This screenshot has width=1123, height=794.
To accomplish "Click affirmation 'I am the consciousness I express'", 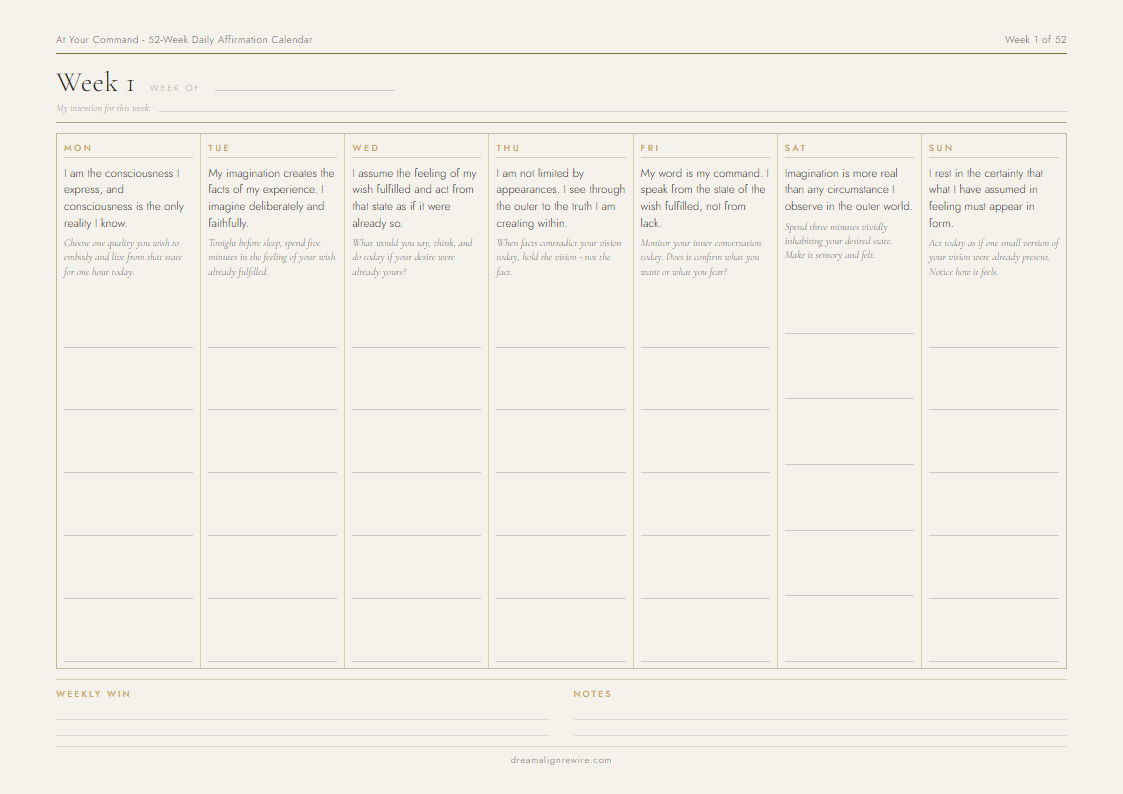I will click(124, 198).
